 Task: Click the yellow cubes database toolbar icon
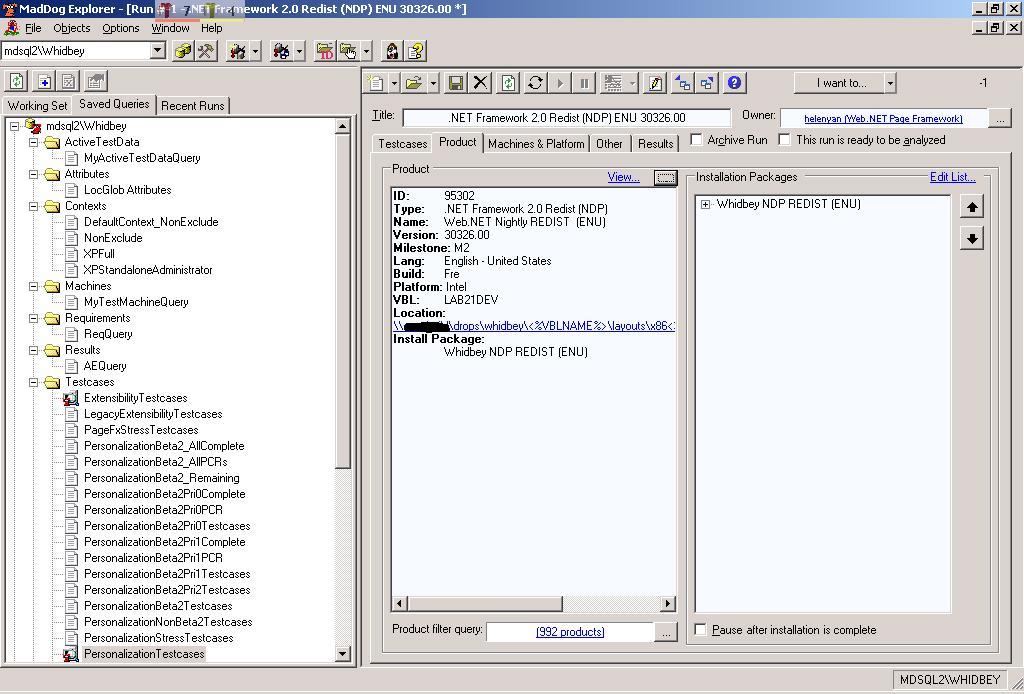(183, 51)
